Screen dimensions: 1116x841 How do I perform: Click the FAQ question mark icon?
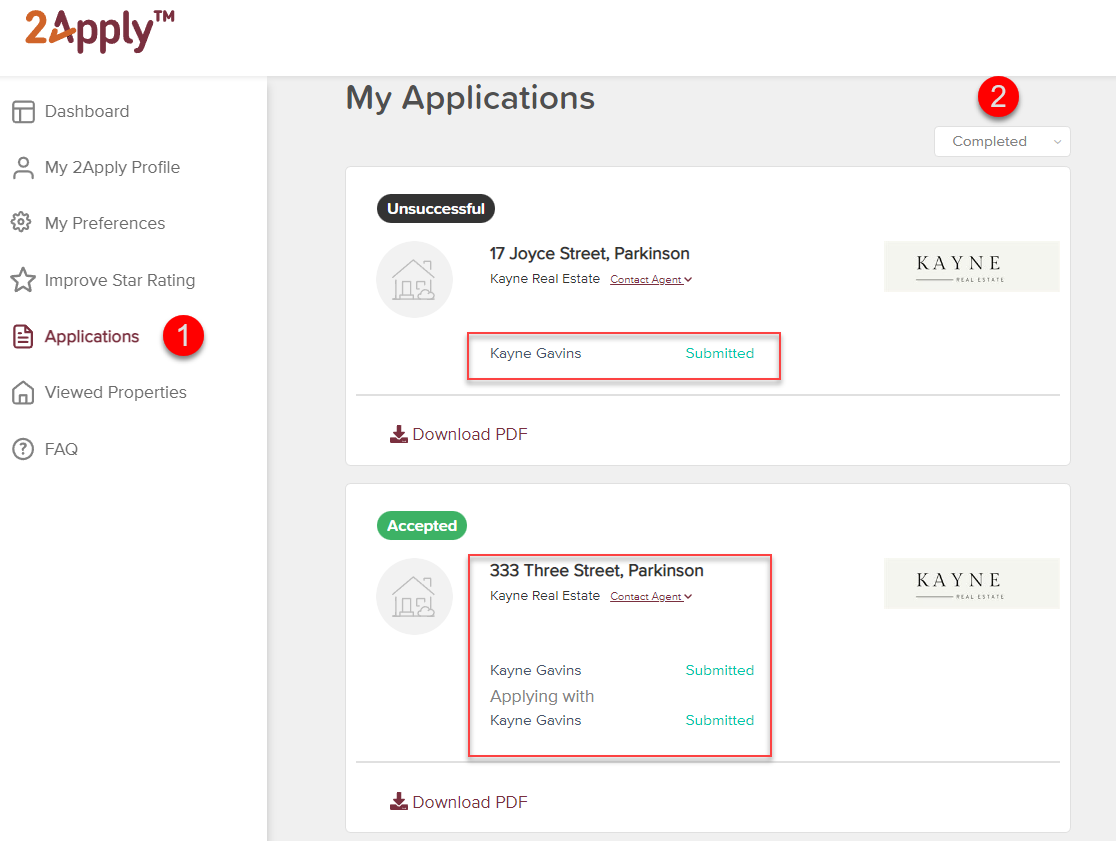pyautogui.click(x=23, y=449)
